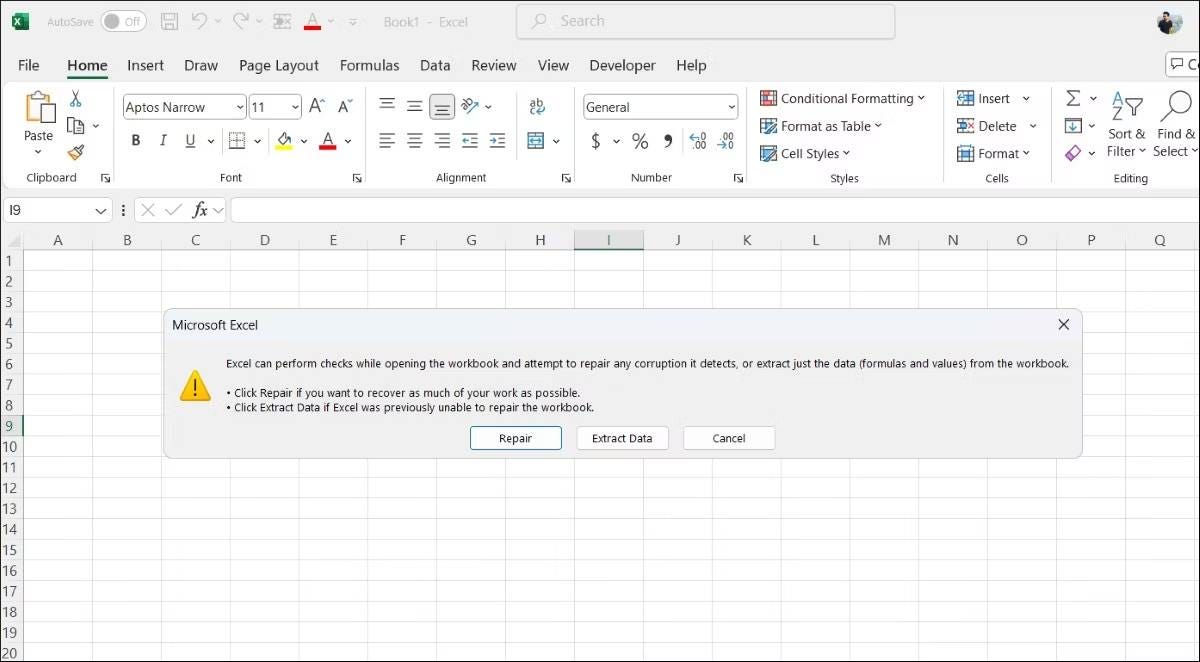Toggle bold formatting
1200x662 pixels.
136,140
